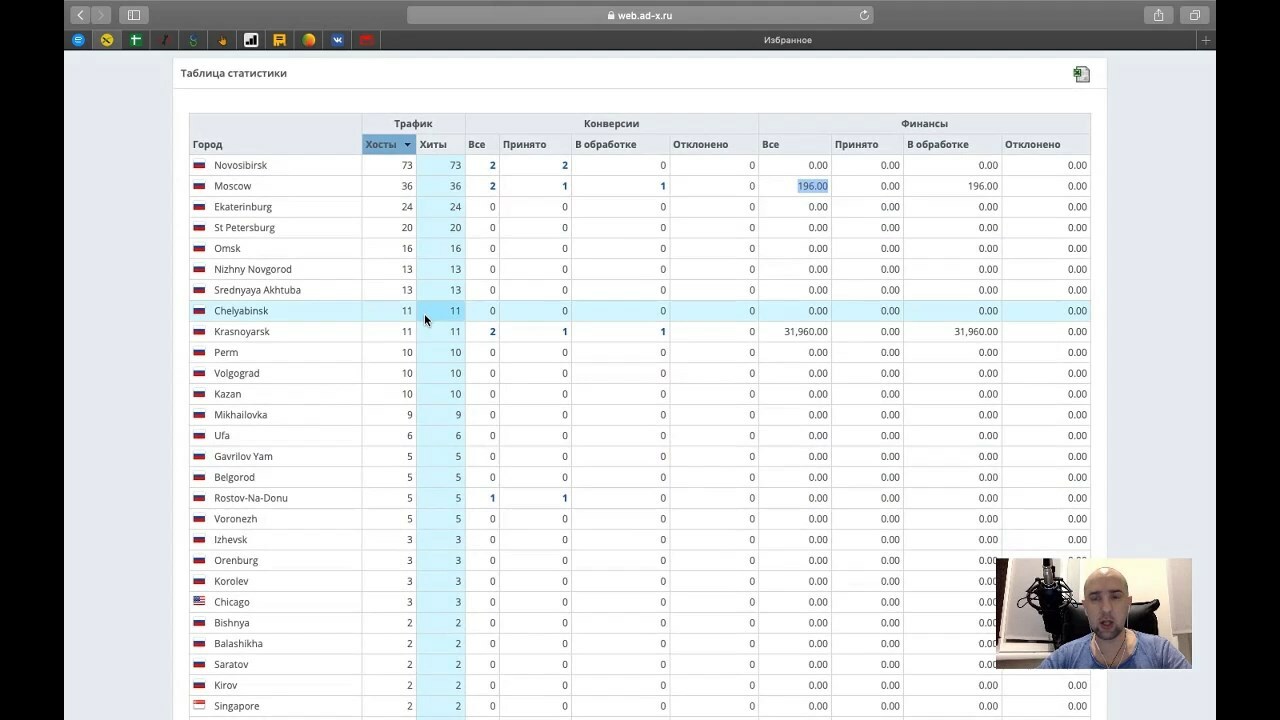Screen dimensions: 1280x720
Task: Open the VK pinned tab
Action: tap(338, 40)
